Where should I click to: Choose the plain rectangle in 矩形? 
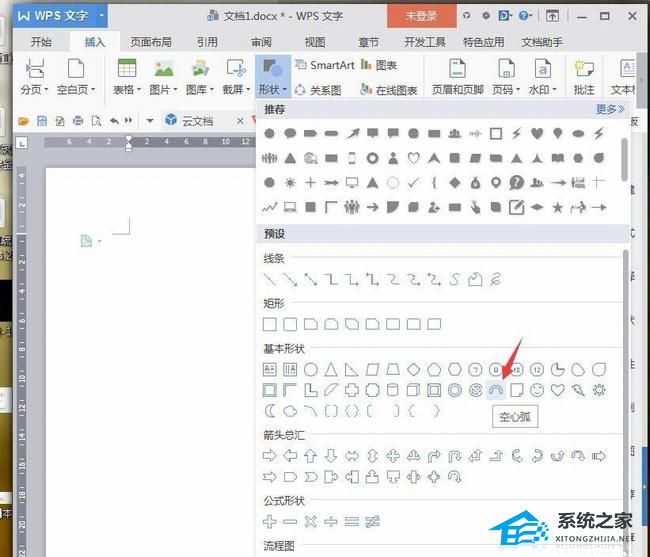[269, 324]
